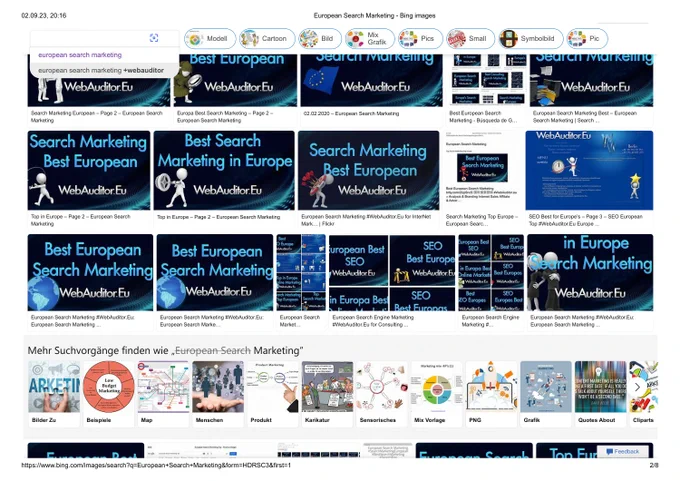Screen dimensions: 680x481
Task: Click the next arrow in related searches
Action: point(638,387)
